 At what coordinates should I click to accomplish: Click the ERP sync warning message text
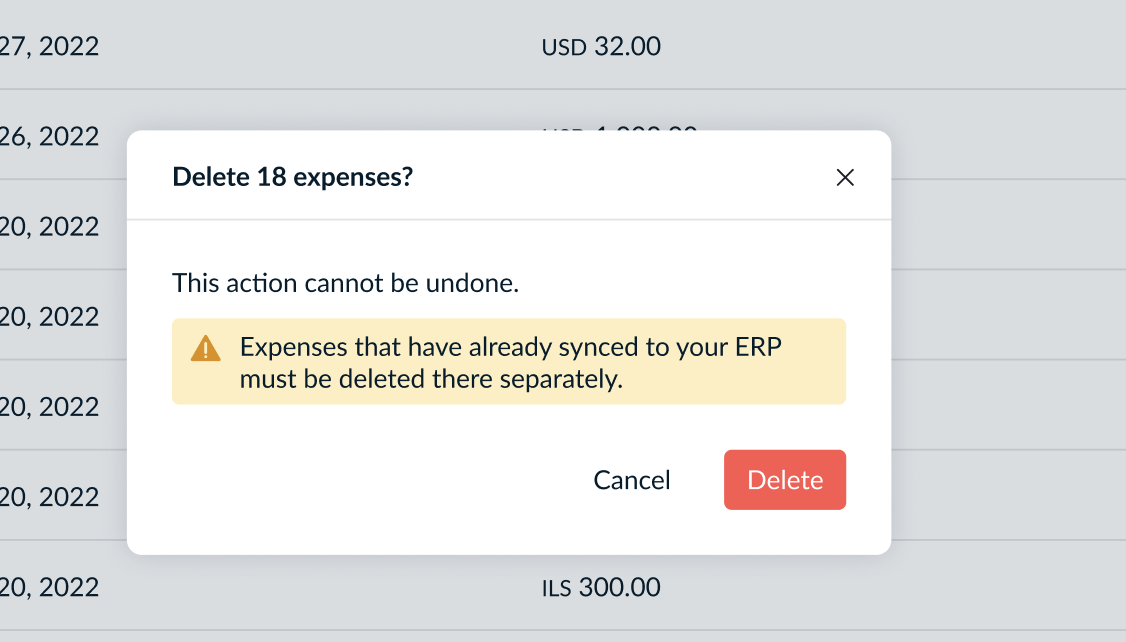(x=510, y=363)
